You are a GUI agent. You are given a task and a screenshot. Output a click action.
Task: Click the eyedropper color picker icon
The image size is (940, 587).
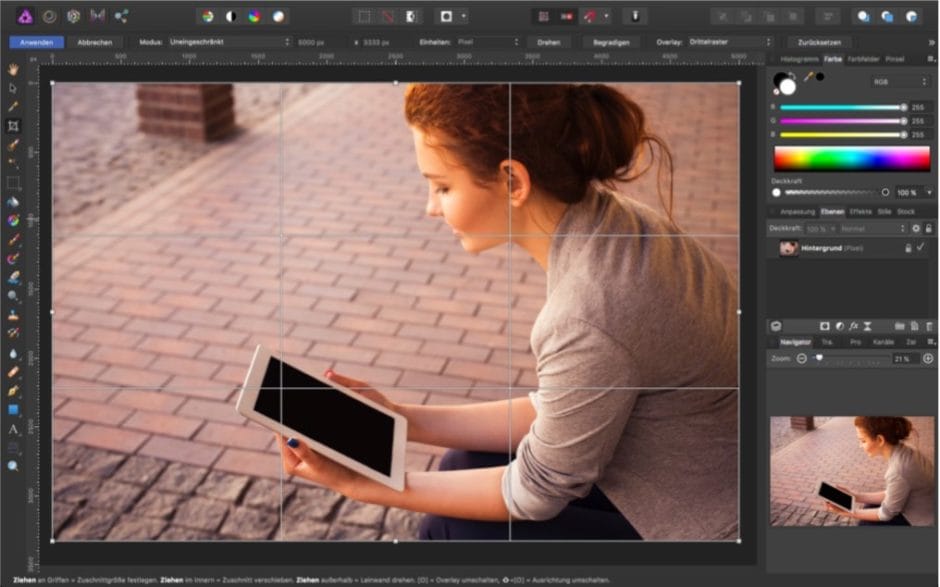tap(809, 76)
